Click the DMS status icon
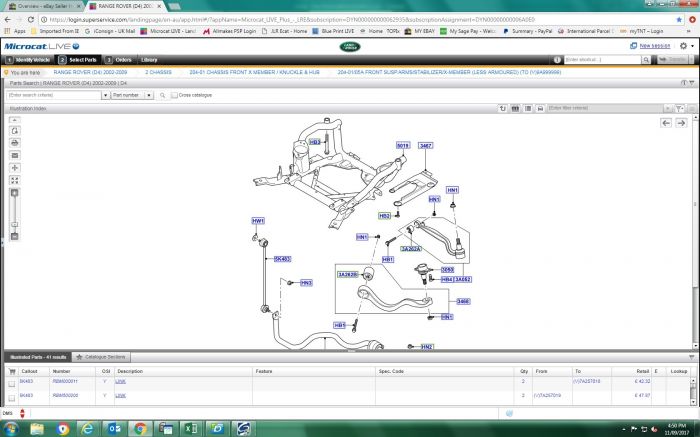Viewport: 700px width, 437px height. tap(22, 413)
